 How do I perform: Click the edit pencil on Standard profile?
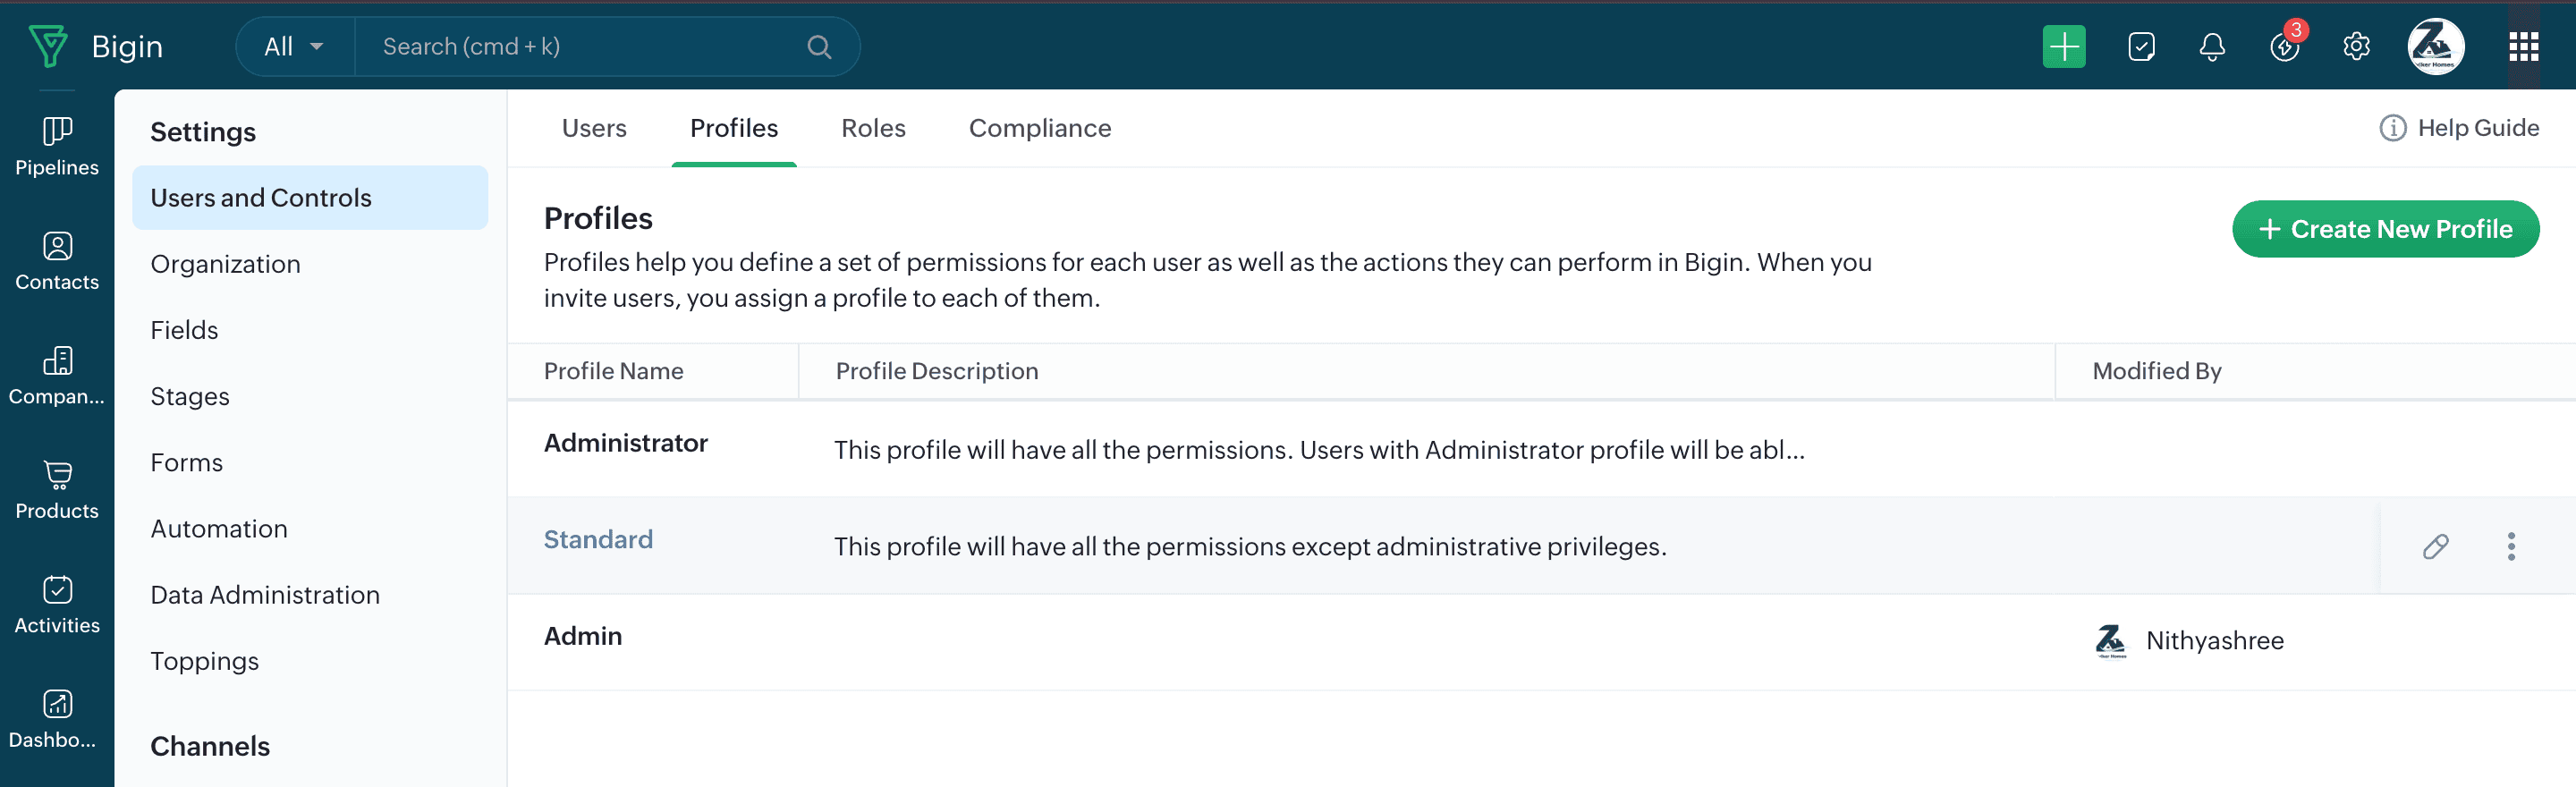[2435, 546]
